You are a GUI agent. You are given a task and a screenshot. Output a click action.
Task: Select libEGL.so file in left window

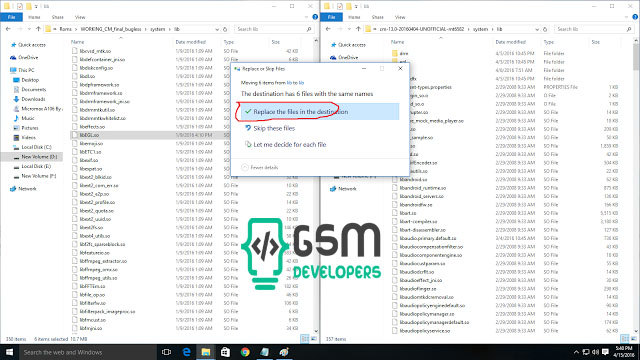click(89, 135)
